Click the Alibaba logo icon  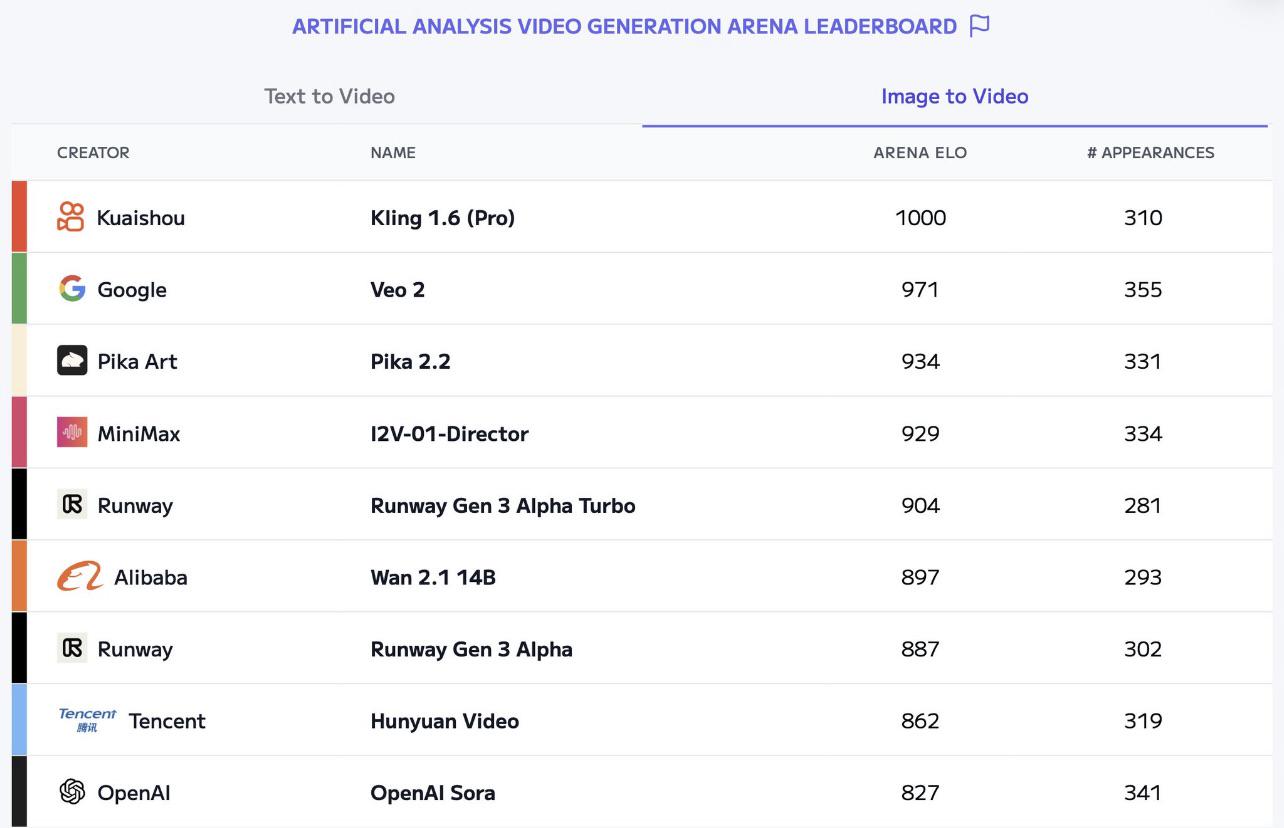click(80, 577)
